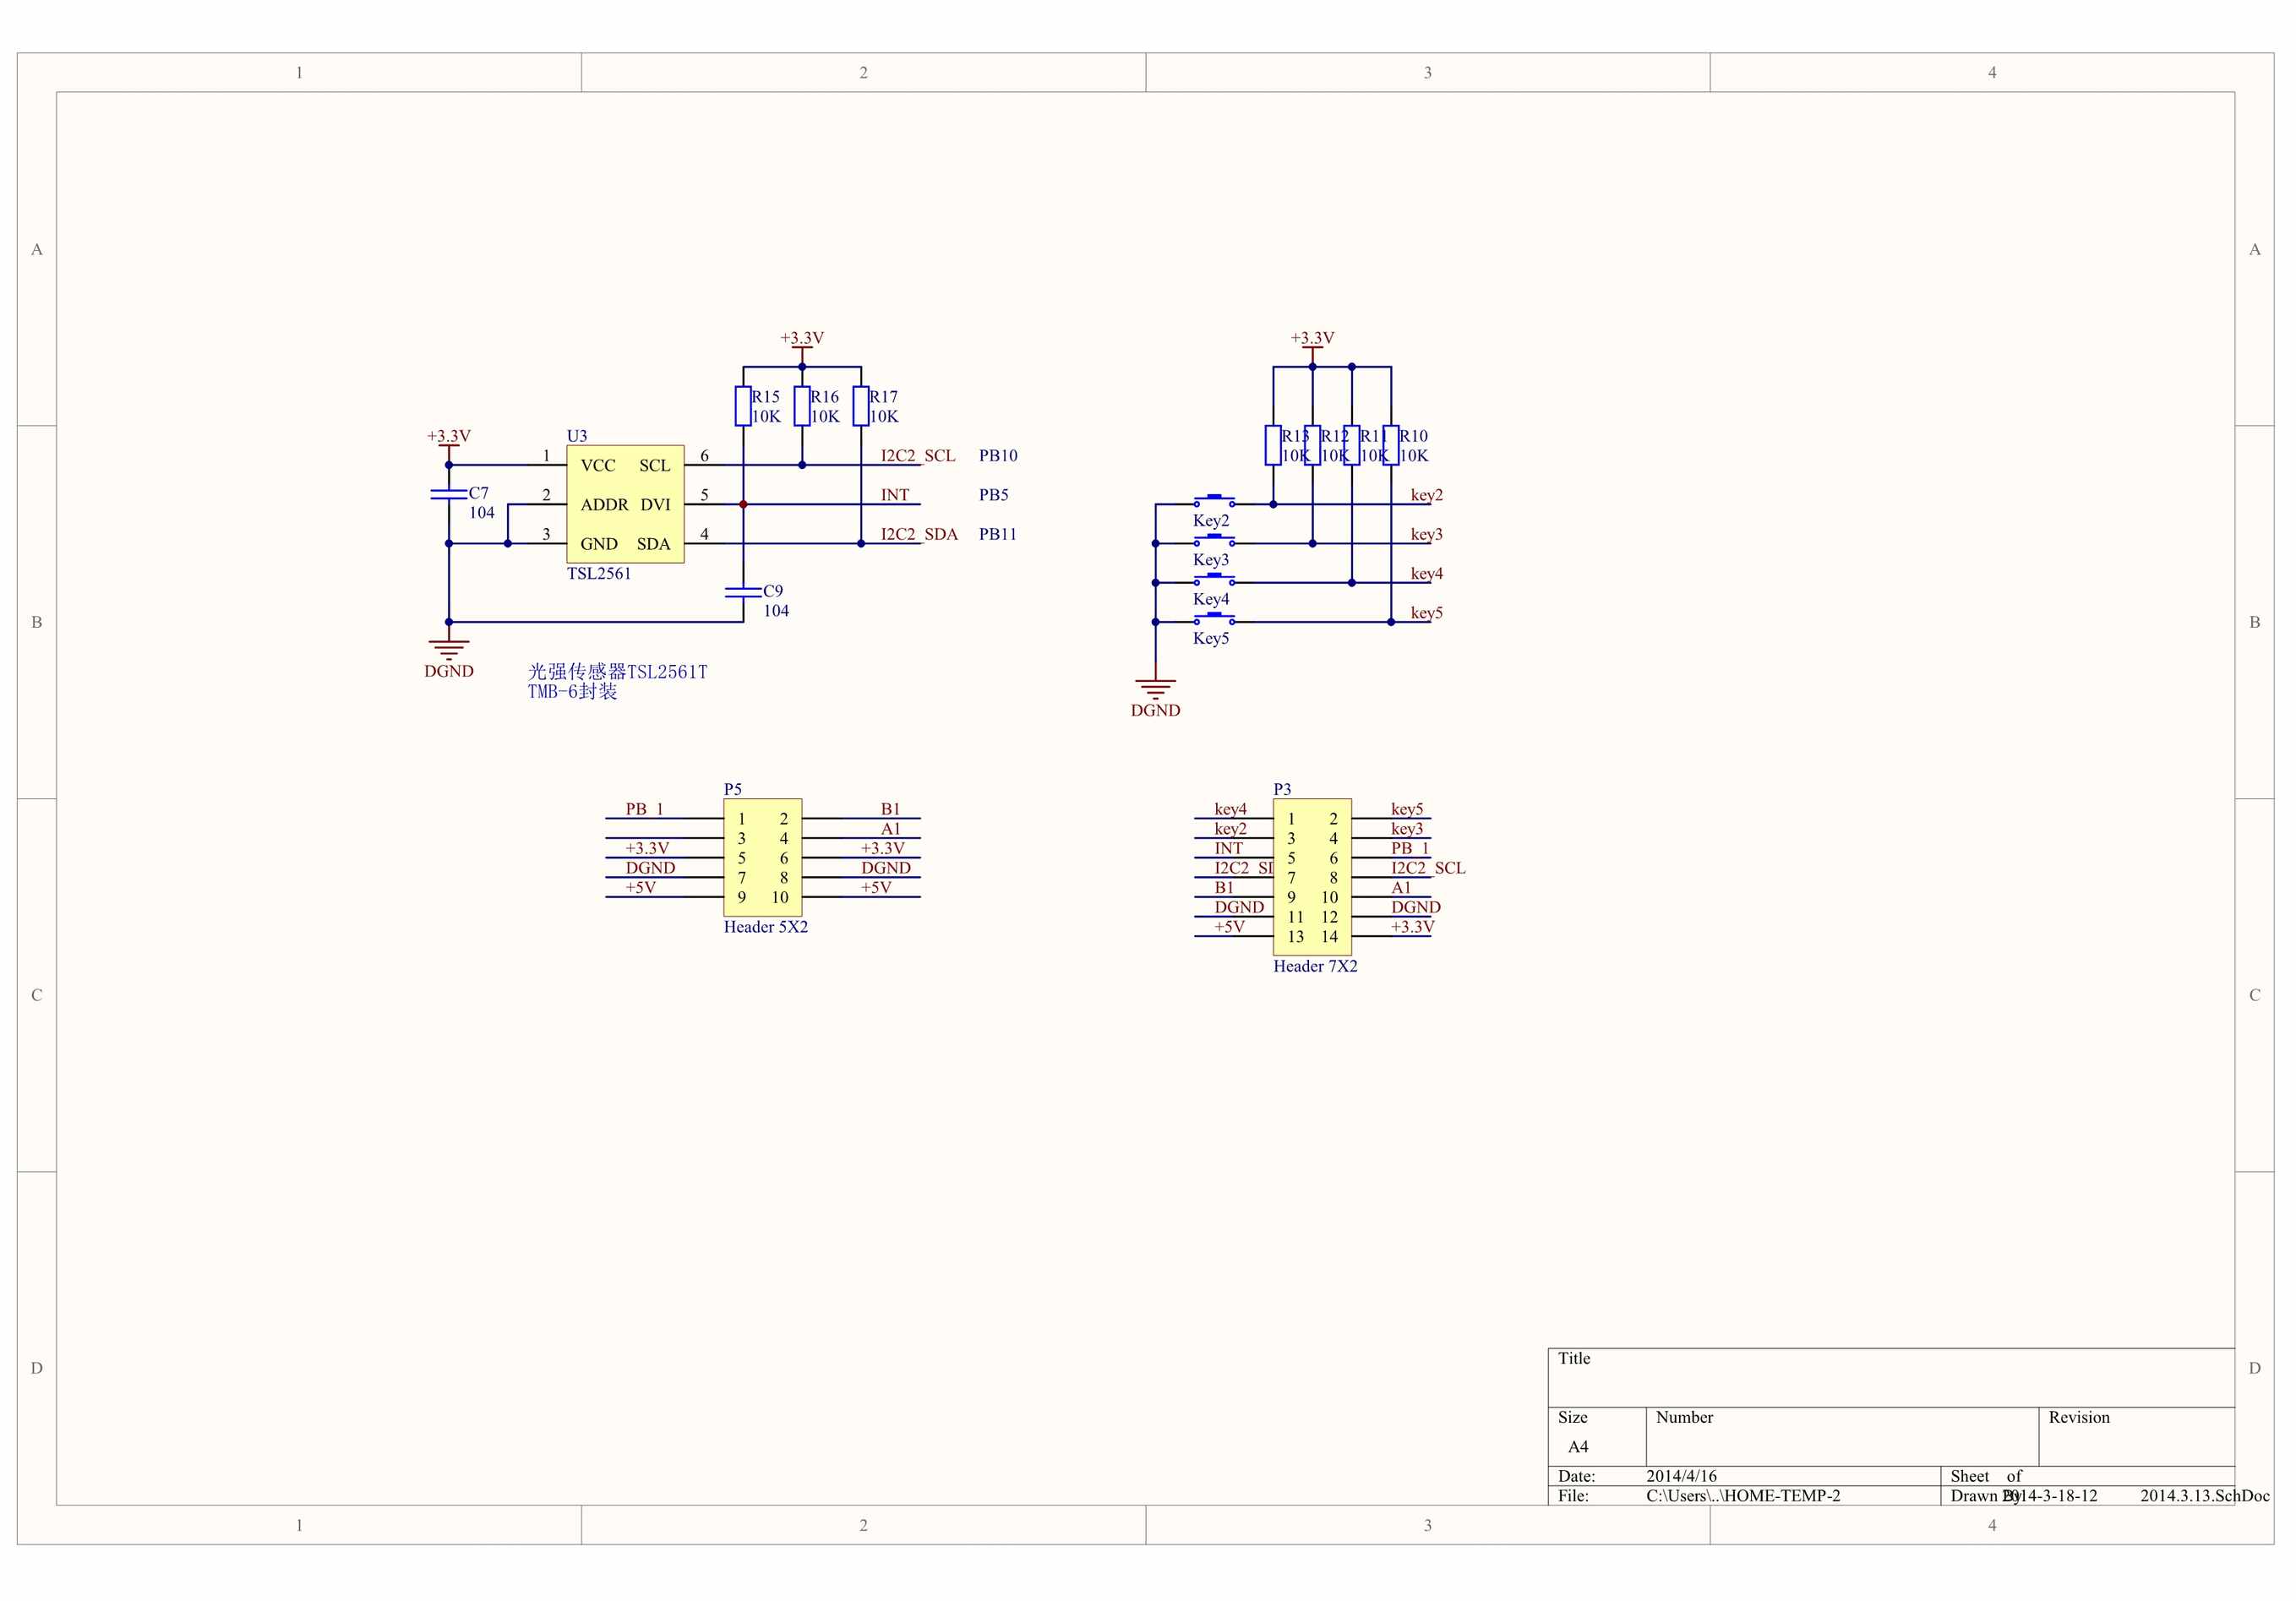Click the TMB-6封装 annotation text
Viewport: 2296px width, 1601px height.
573,691
